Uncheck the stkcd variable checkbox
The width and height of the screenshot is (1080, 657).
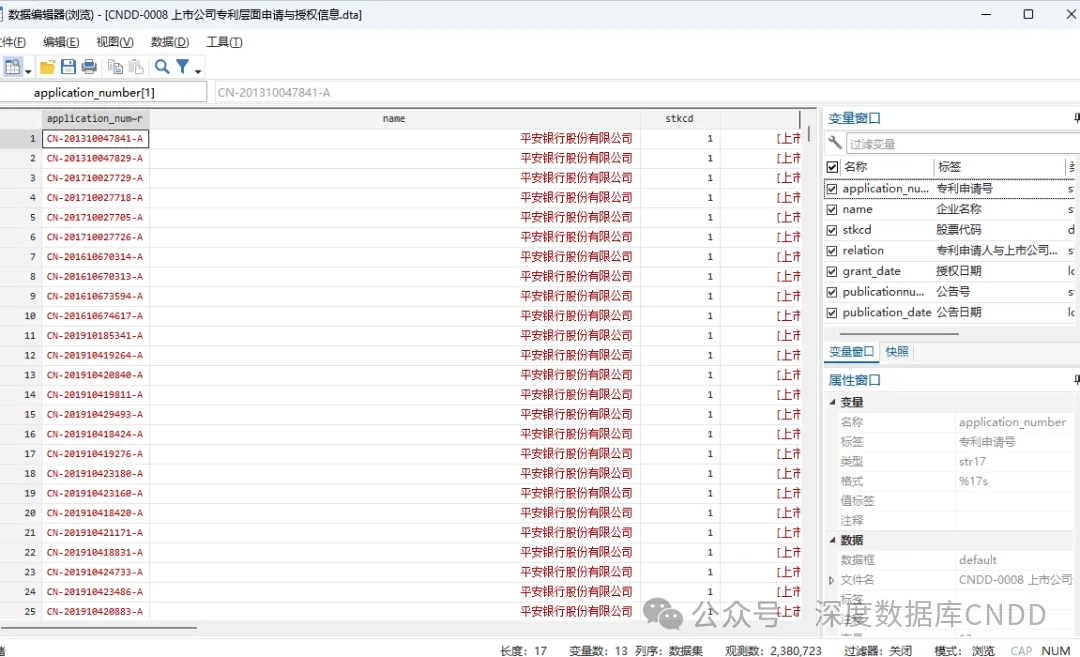coord(832,230)
